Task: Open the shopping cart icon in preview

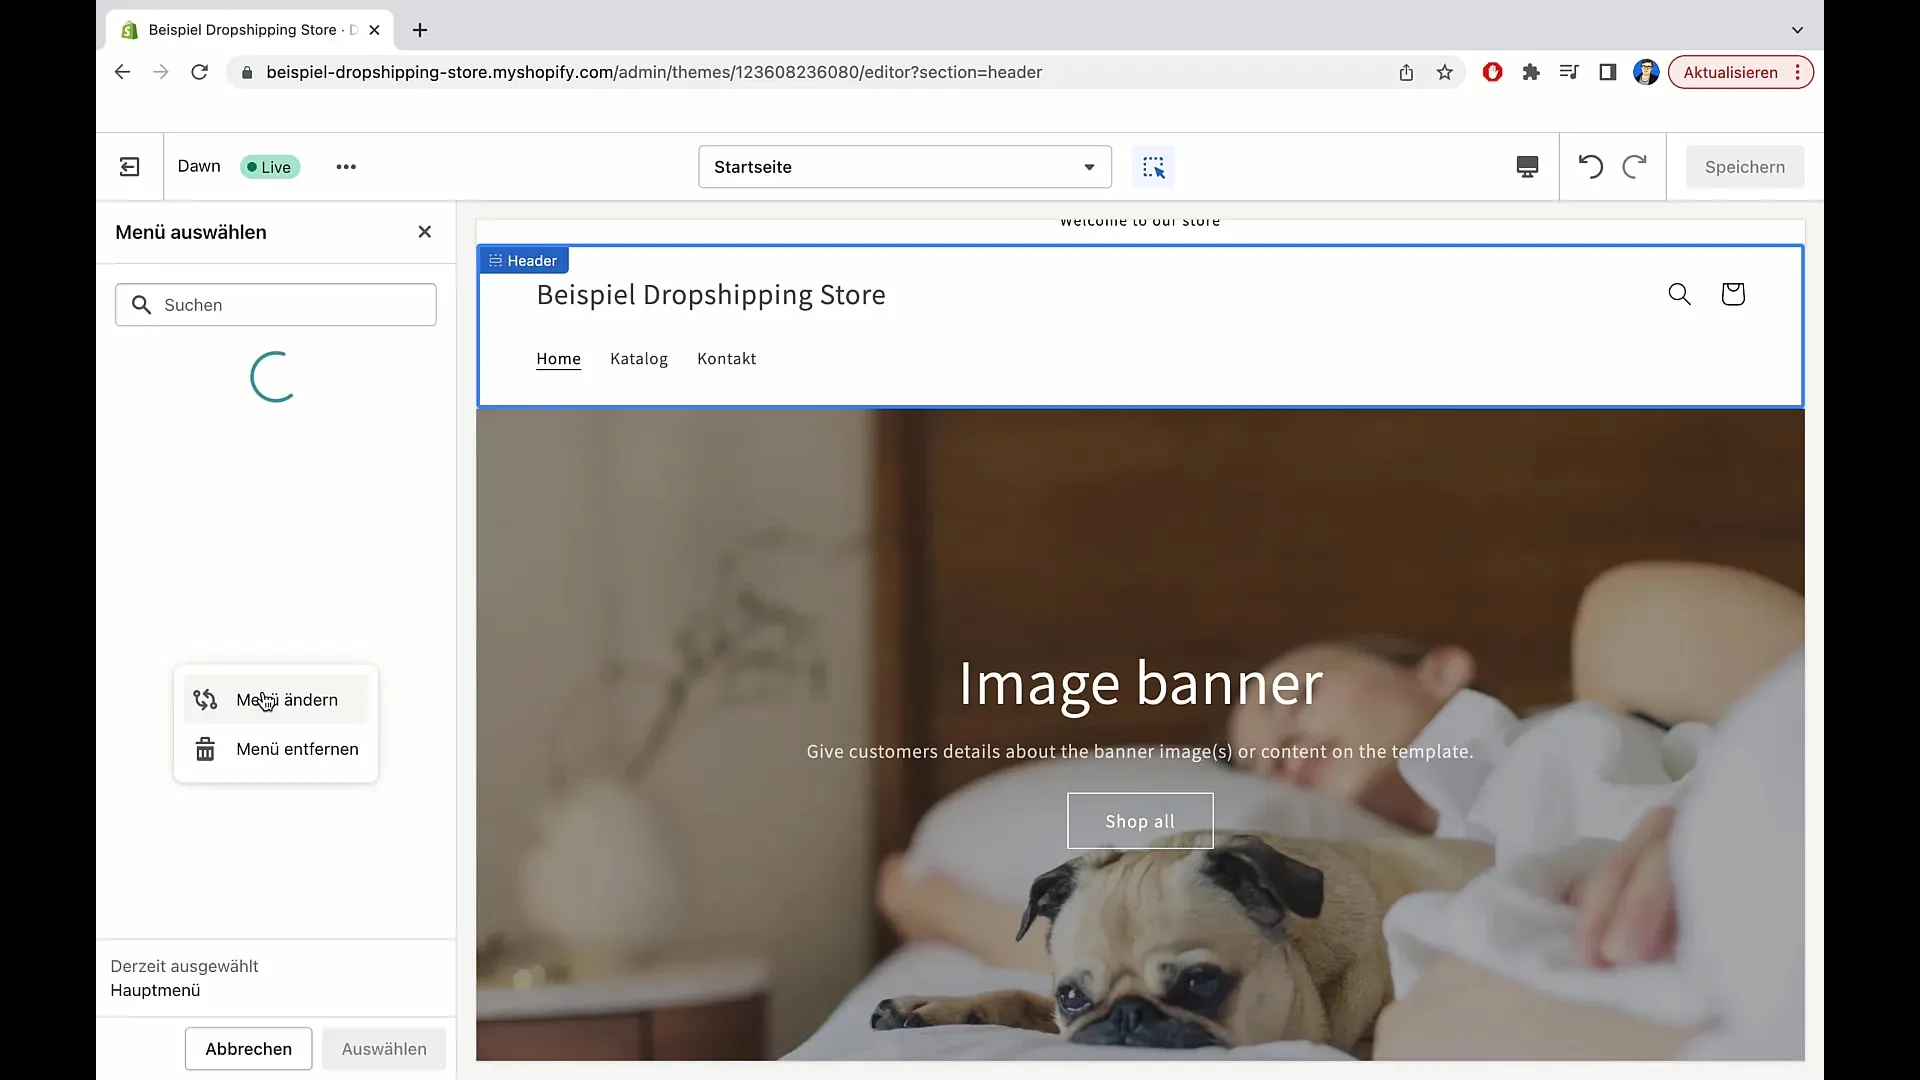Action: pyautogui.click(x=1733, y=294)
